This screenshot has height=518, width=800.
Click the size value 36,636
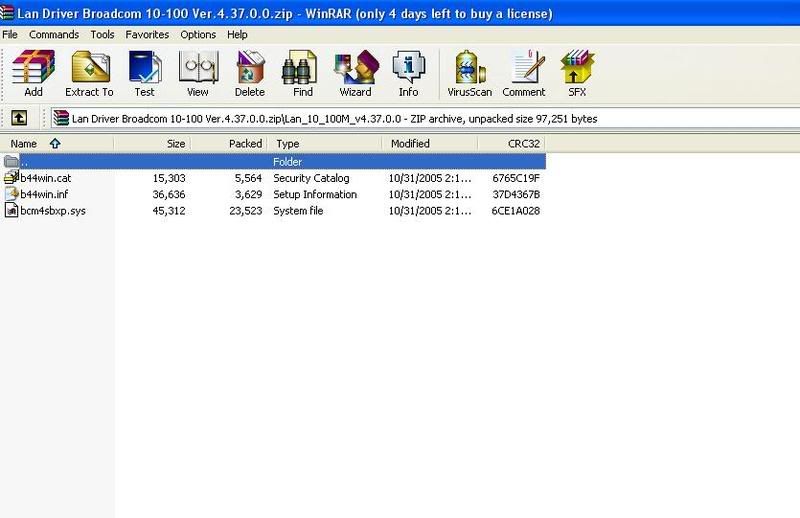(x=169, y=194)
